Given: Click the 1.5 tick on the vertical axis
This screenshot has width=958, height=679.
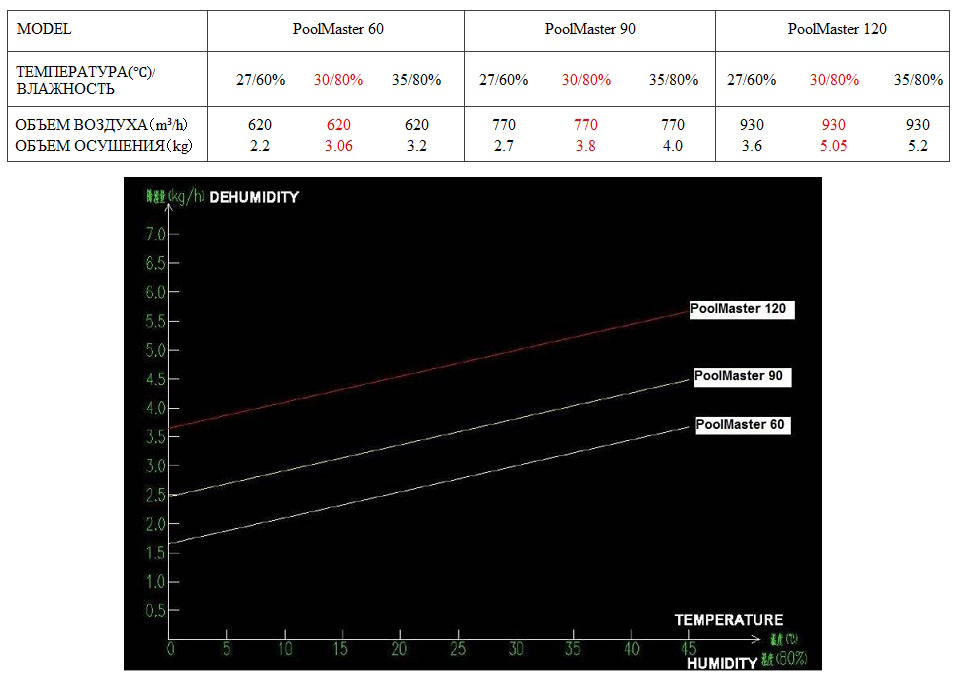Looking at the screenshot, I should point(155,553).
